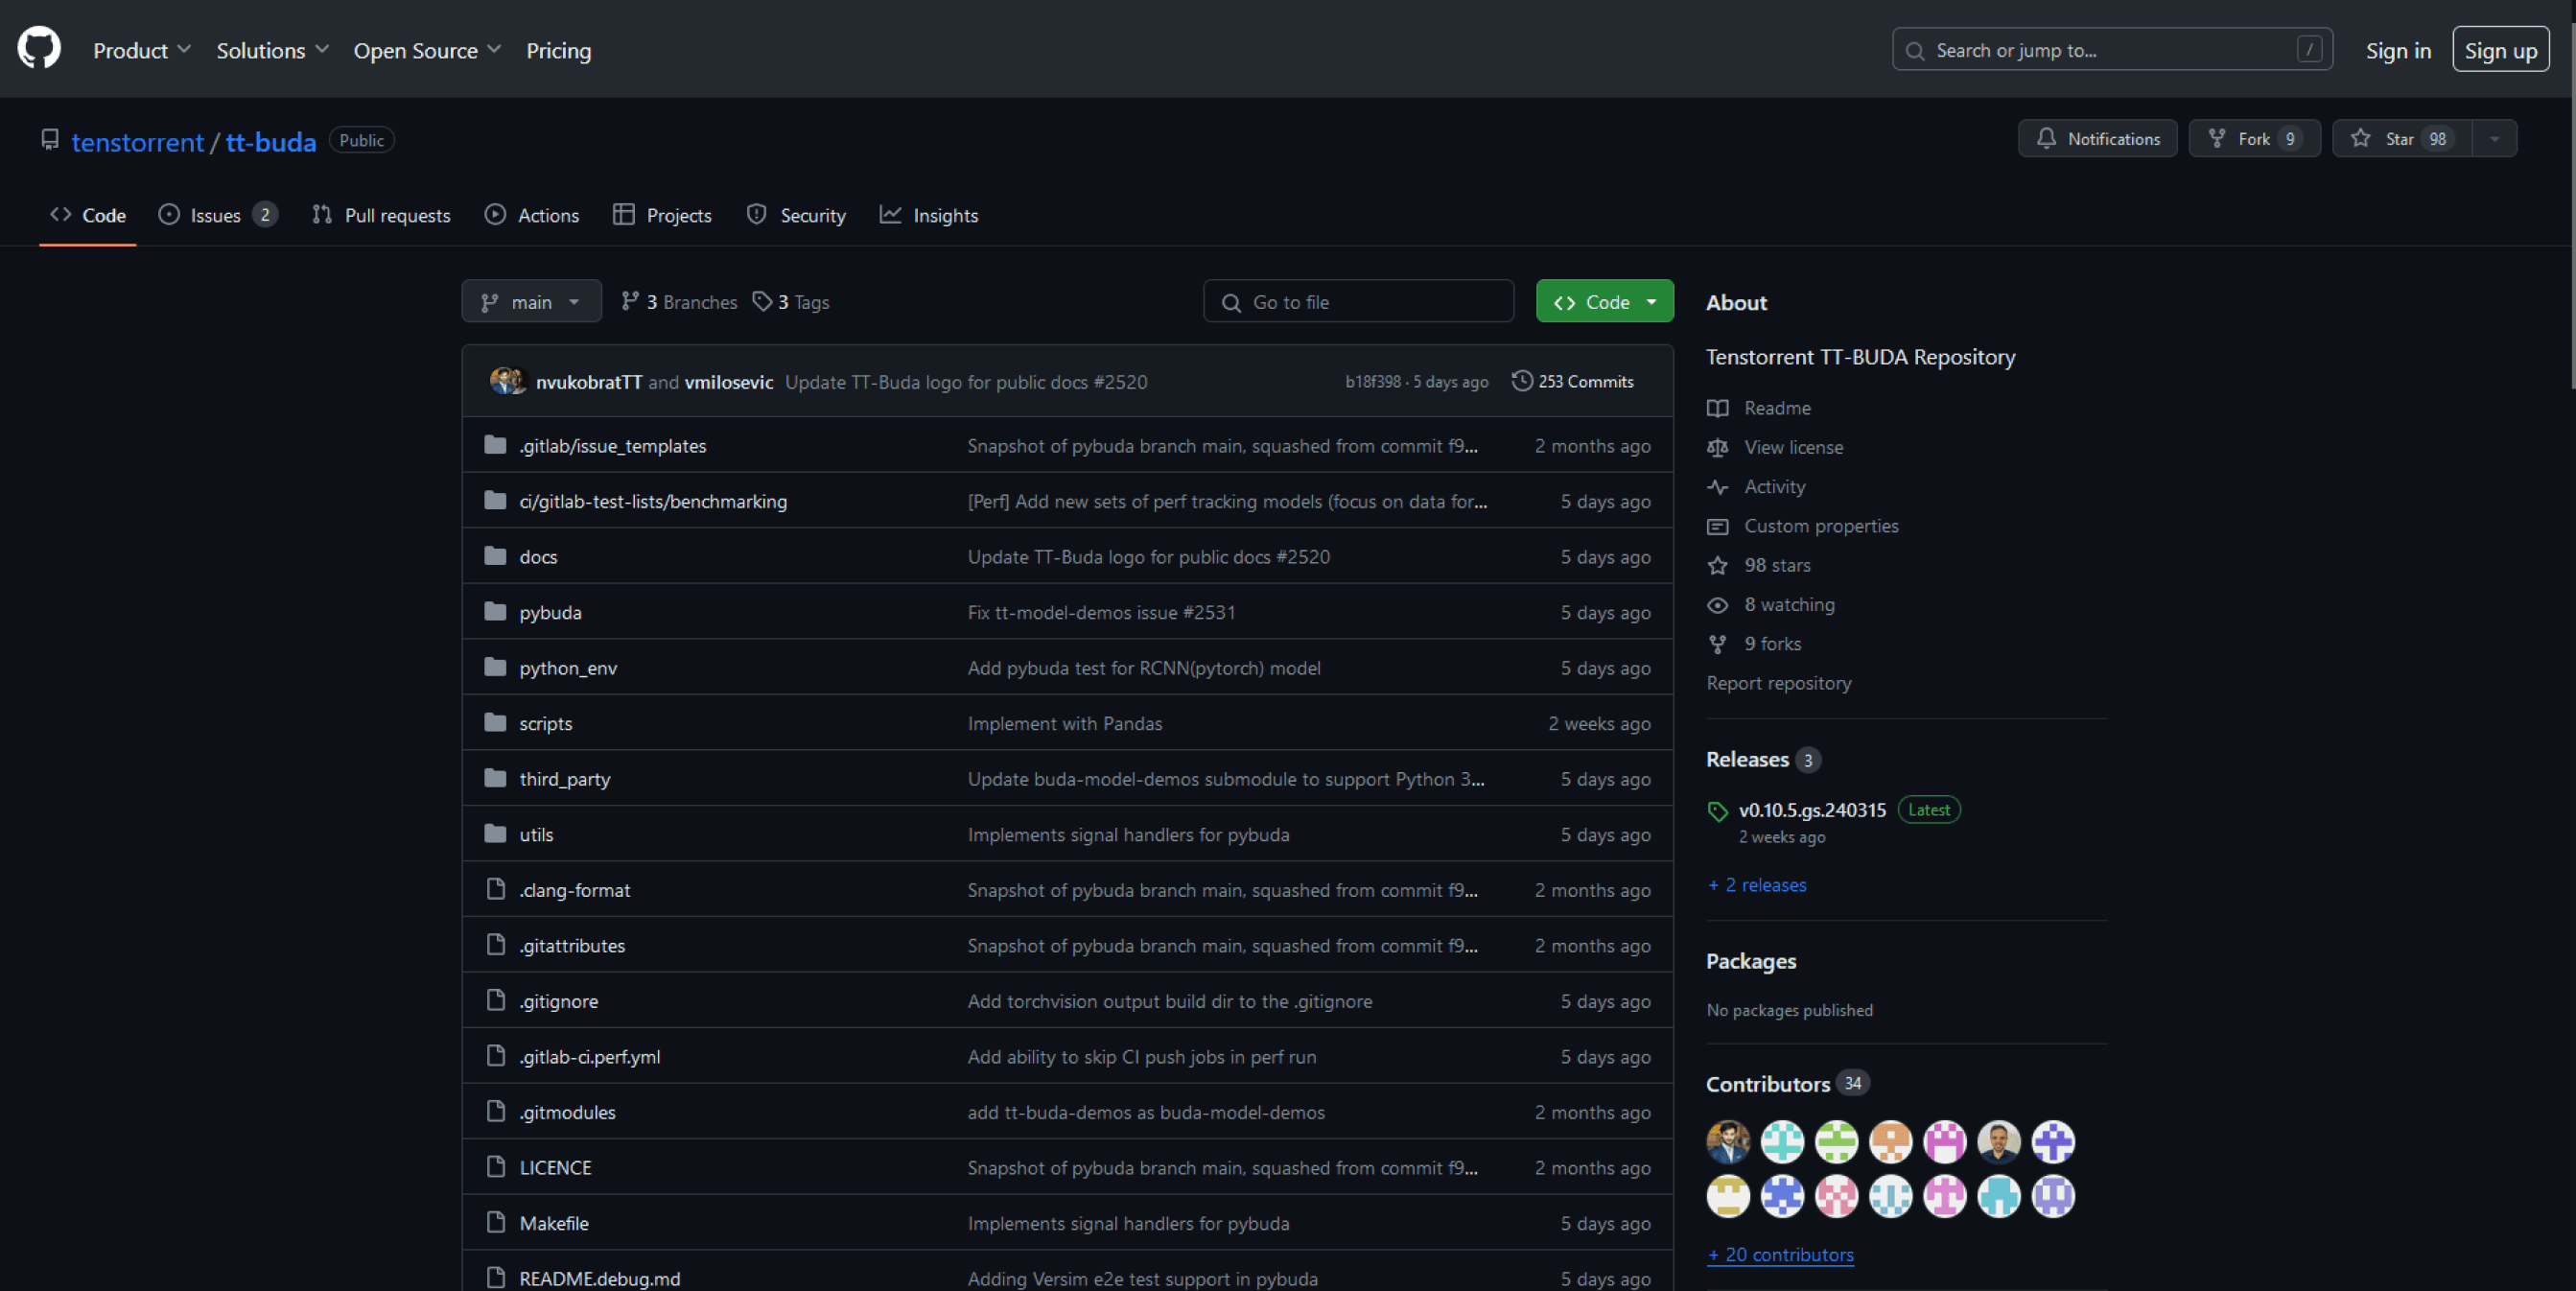Switch to the Issues tab
The height and width of the screenshot is (1291, 2576).
216,215
